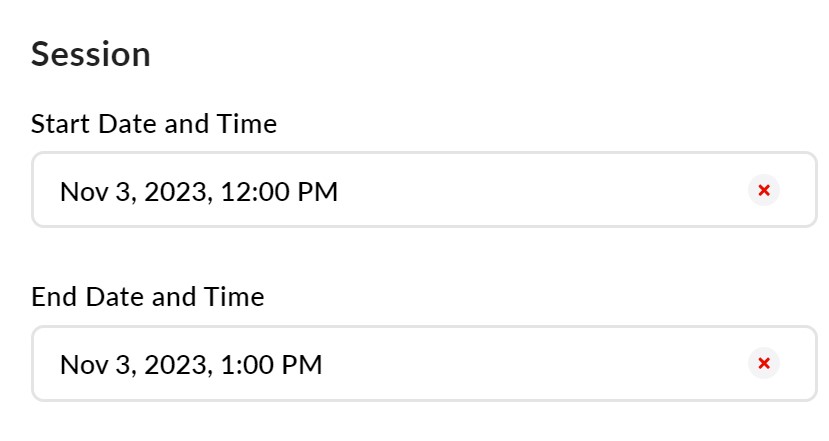This screenshot has height=441, width=829.
Task: Click "PM" in the end time
Action: click(x=304, y=364)
